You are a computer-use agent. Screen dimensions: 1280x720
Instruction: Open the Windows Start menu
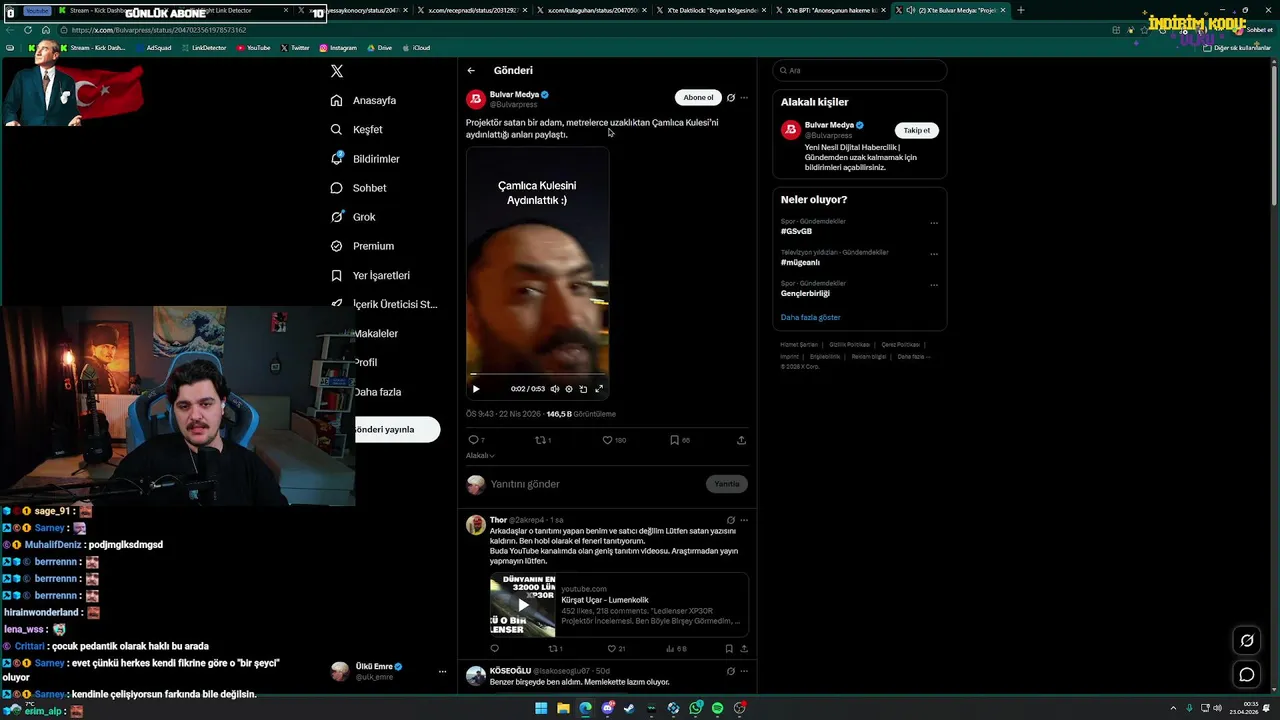point(541,708)
